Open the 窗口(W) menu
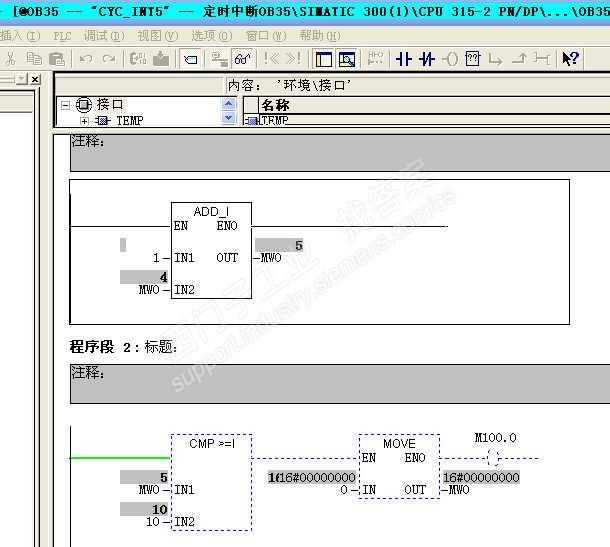The image size is (610, 547). pos(266,36)
